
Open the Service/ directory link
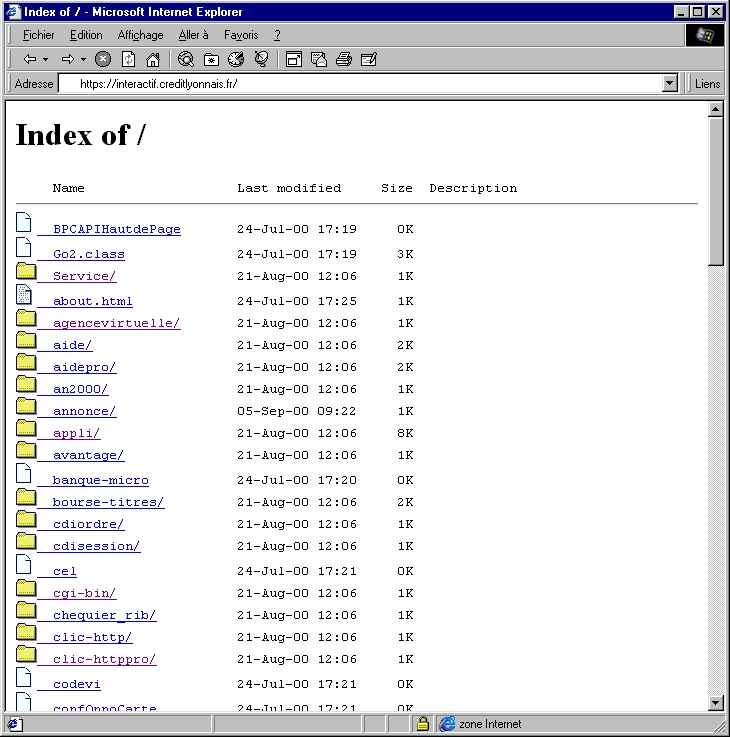(84, 276)
